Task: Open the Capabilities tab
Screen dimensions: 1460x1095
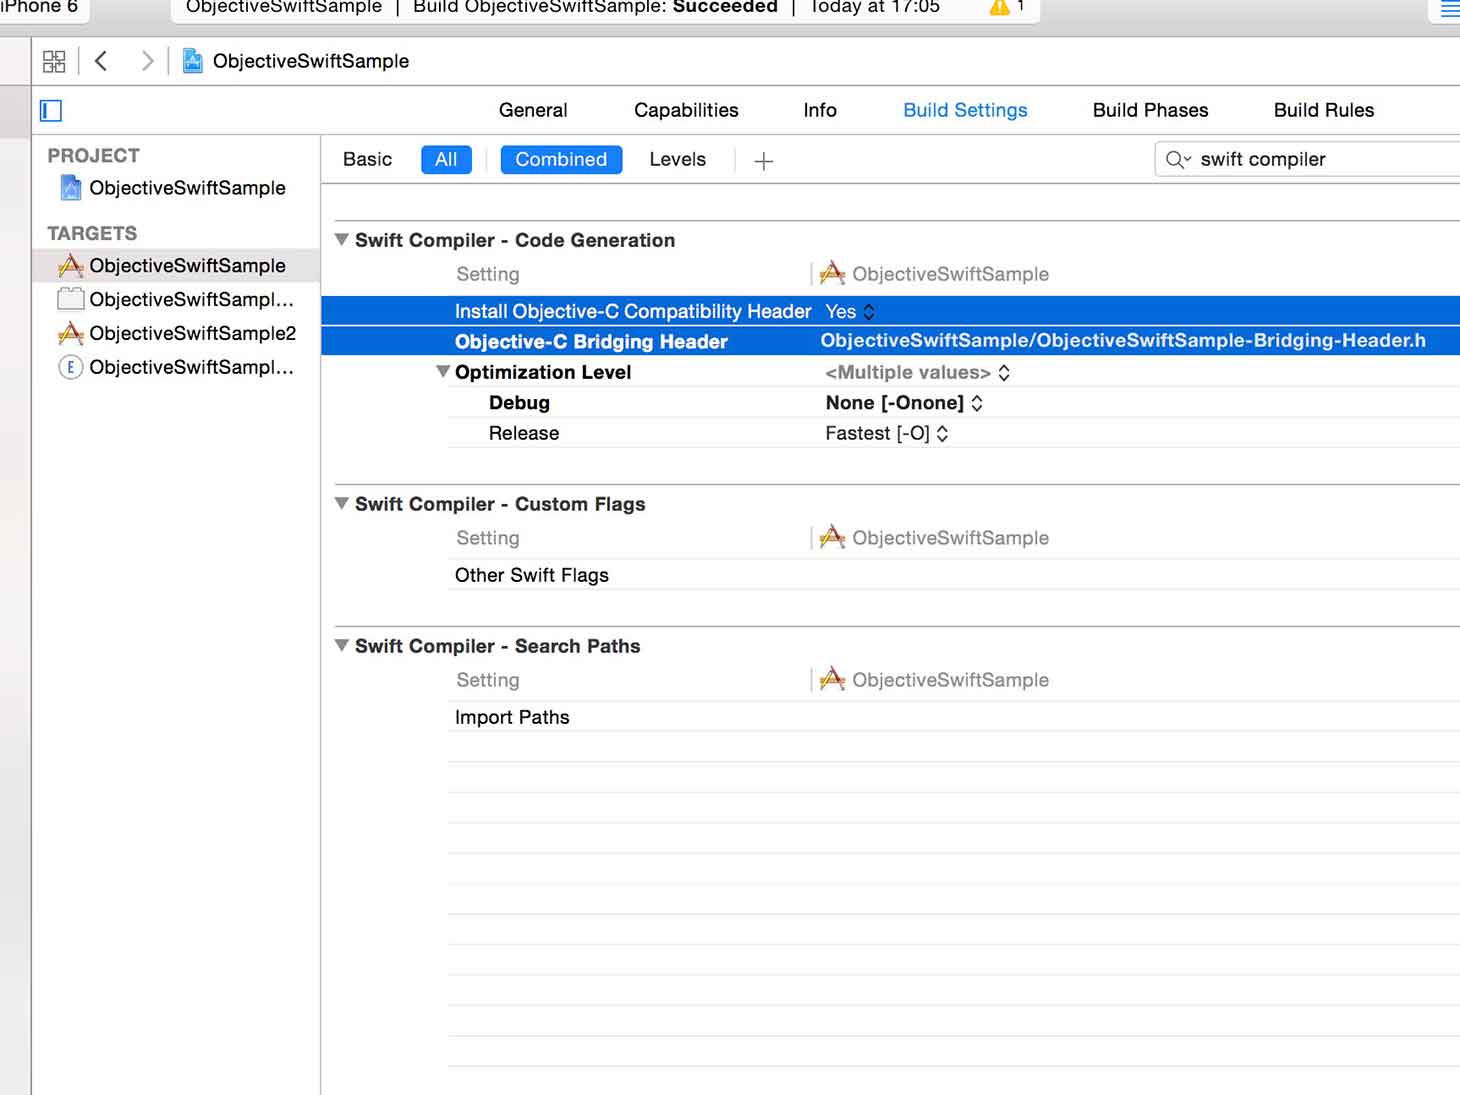Action: 686,110
